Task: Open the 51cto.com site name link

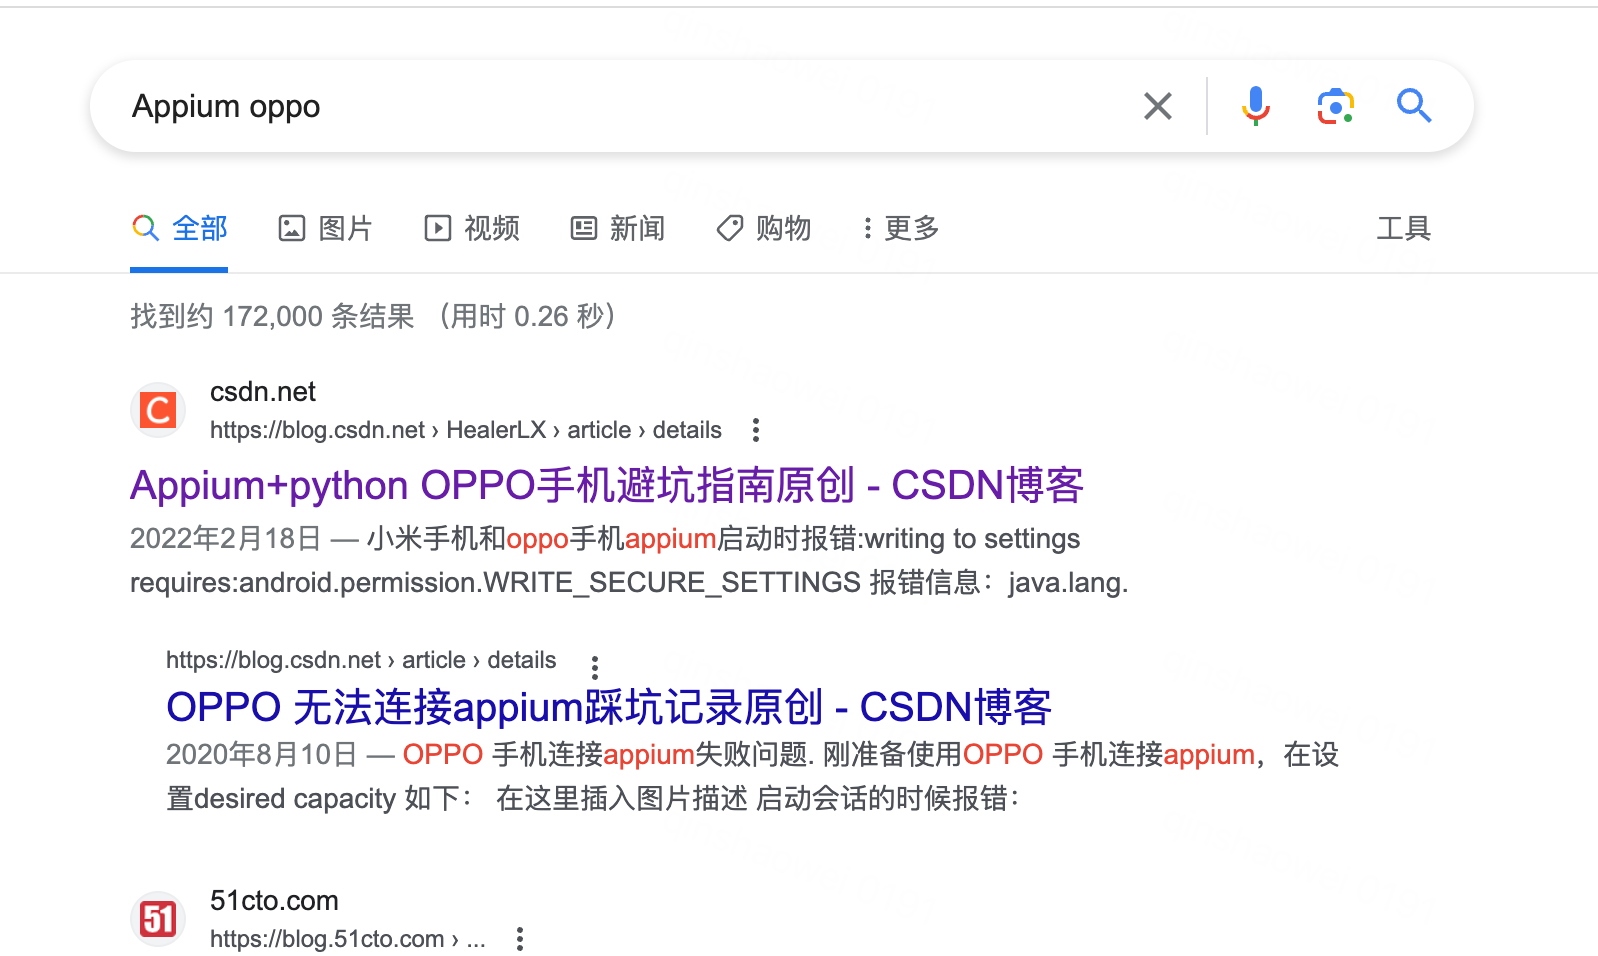Action: (x=274, y=901)
